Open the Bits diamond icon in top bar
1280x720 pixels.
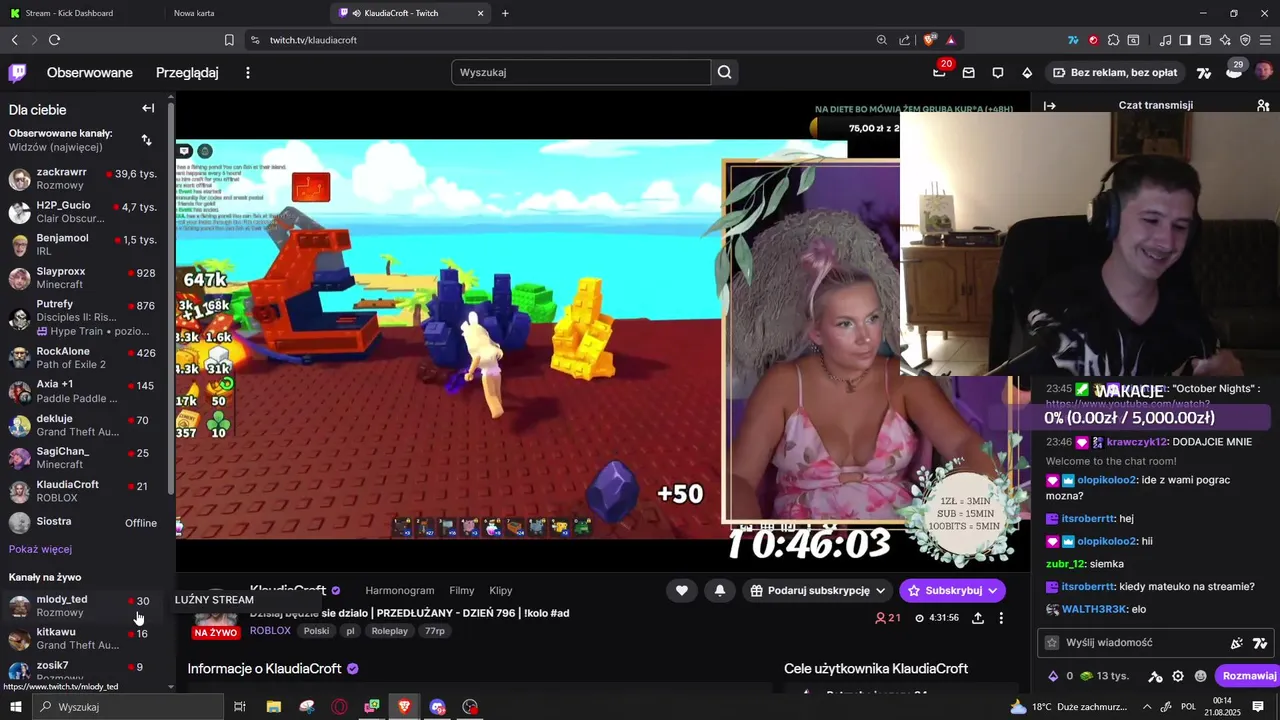pos(1027,72)
